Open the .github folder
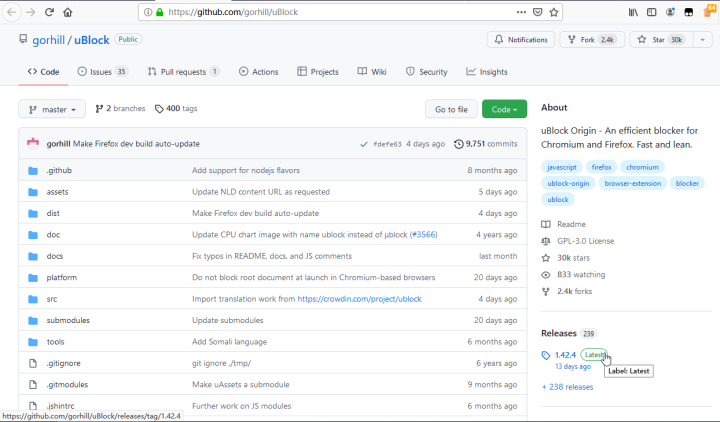720x422 pixels. point(59,170)
